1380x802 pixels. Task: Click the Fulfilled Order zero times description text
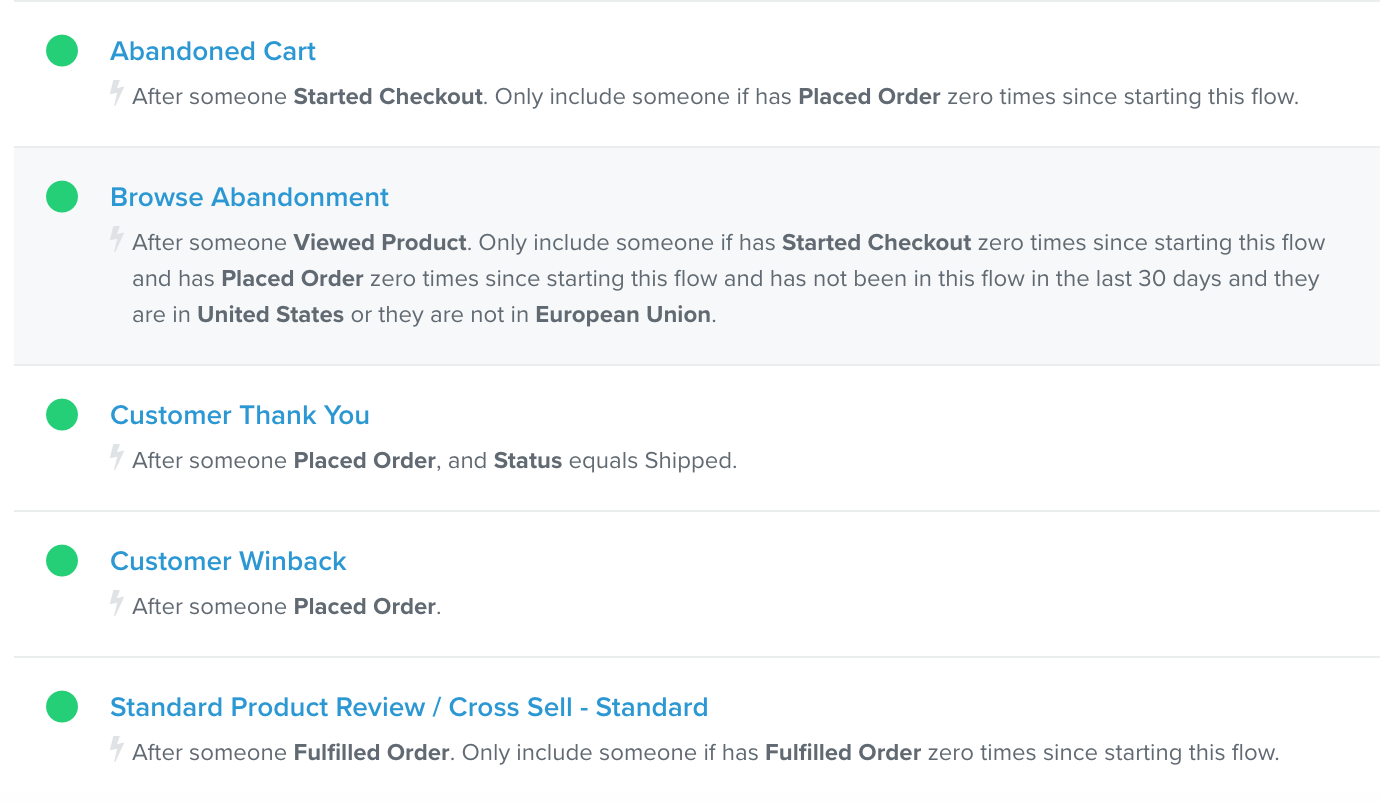705,753
